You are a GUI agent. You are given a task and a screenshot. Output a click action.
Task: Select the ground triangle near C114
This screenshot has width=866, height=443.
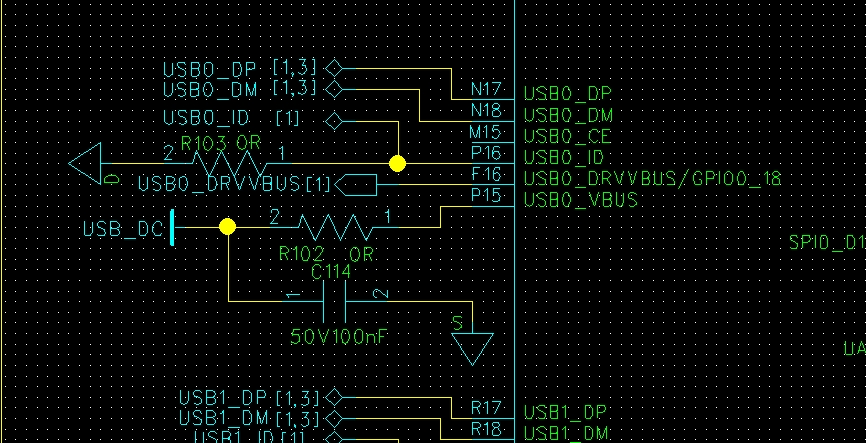tap(472, 349)
